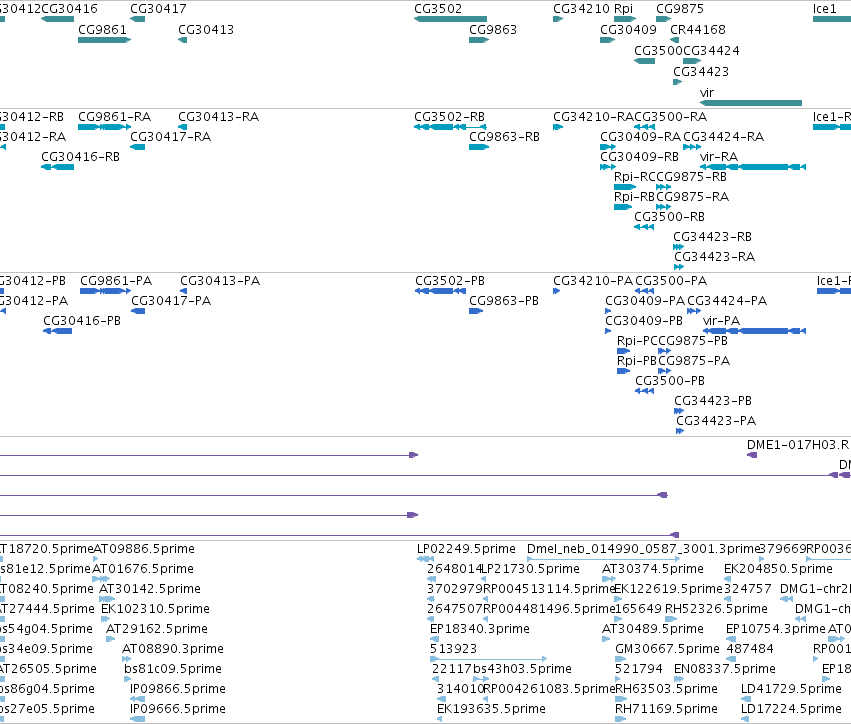
Task: Select EST LP21730.5prime
Action: [x=484, y=579]
